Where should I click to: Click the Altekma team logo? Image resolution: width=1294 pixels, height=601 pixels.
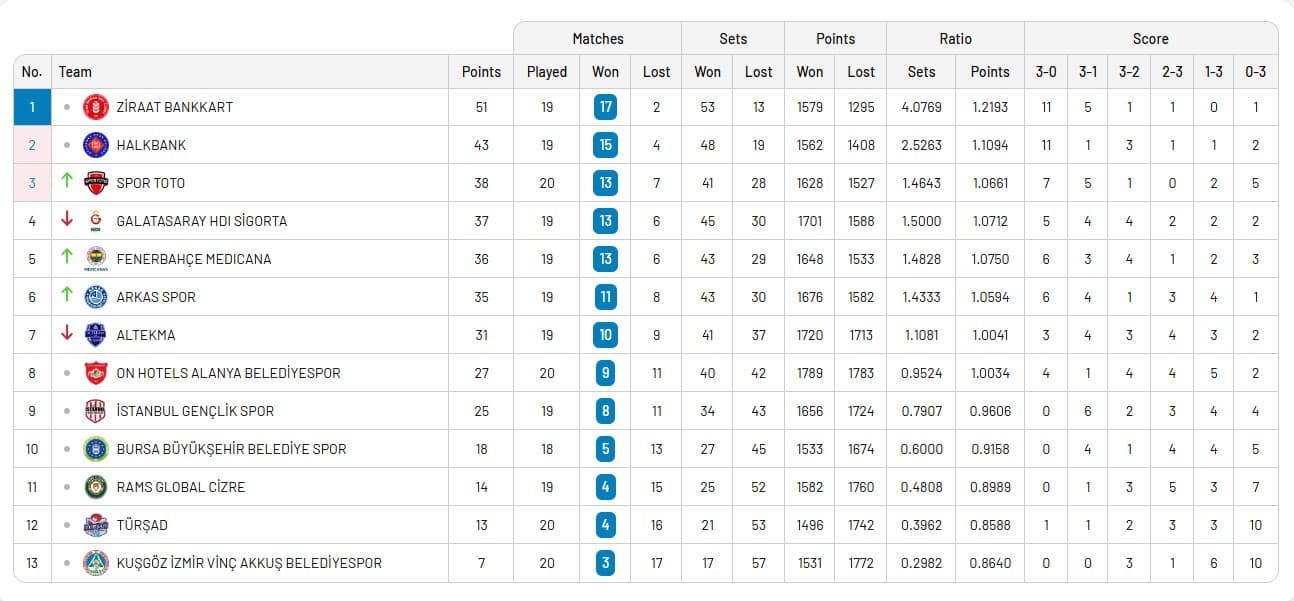pyautogui.click(x=96, y=335)
